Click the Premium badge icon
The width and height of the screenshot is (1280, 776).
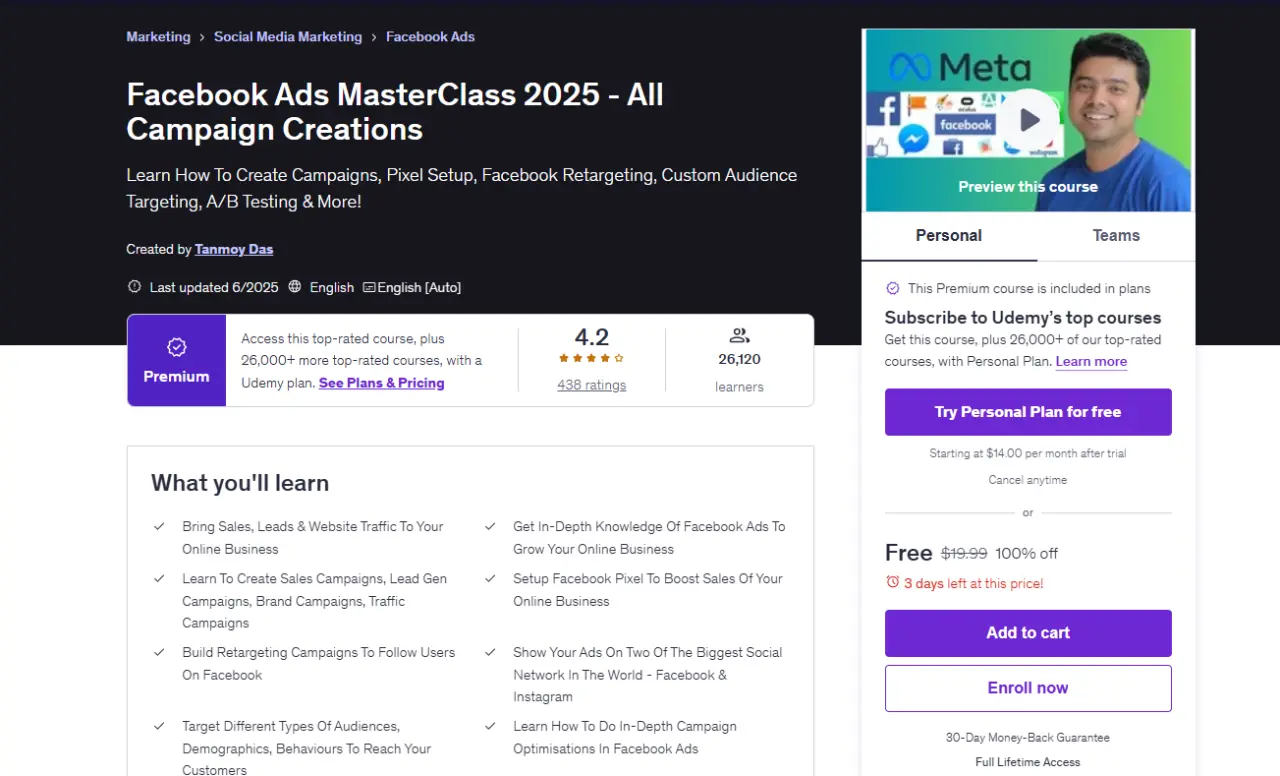(x=177, y=347)
